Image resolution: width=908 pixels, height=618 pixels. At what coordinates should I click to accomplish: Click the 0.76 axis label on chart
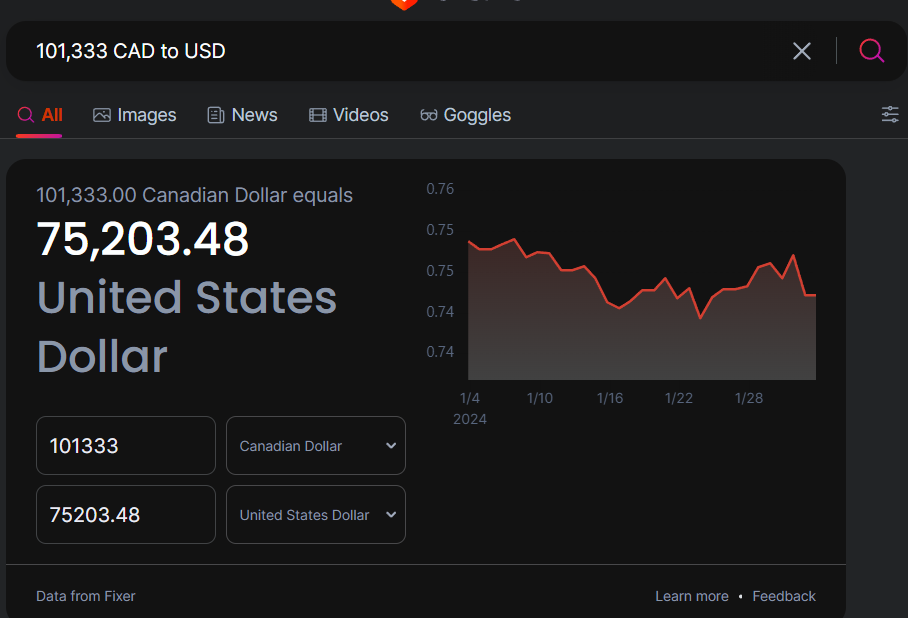click(x=440, y=189)
